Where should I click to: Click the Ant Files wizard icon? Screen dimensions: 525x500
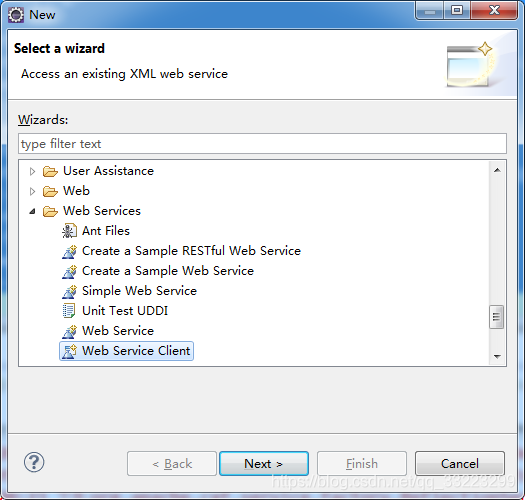69,231
